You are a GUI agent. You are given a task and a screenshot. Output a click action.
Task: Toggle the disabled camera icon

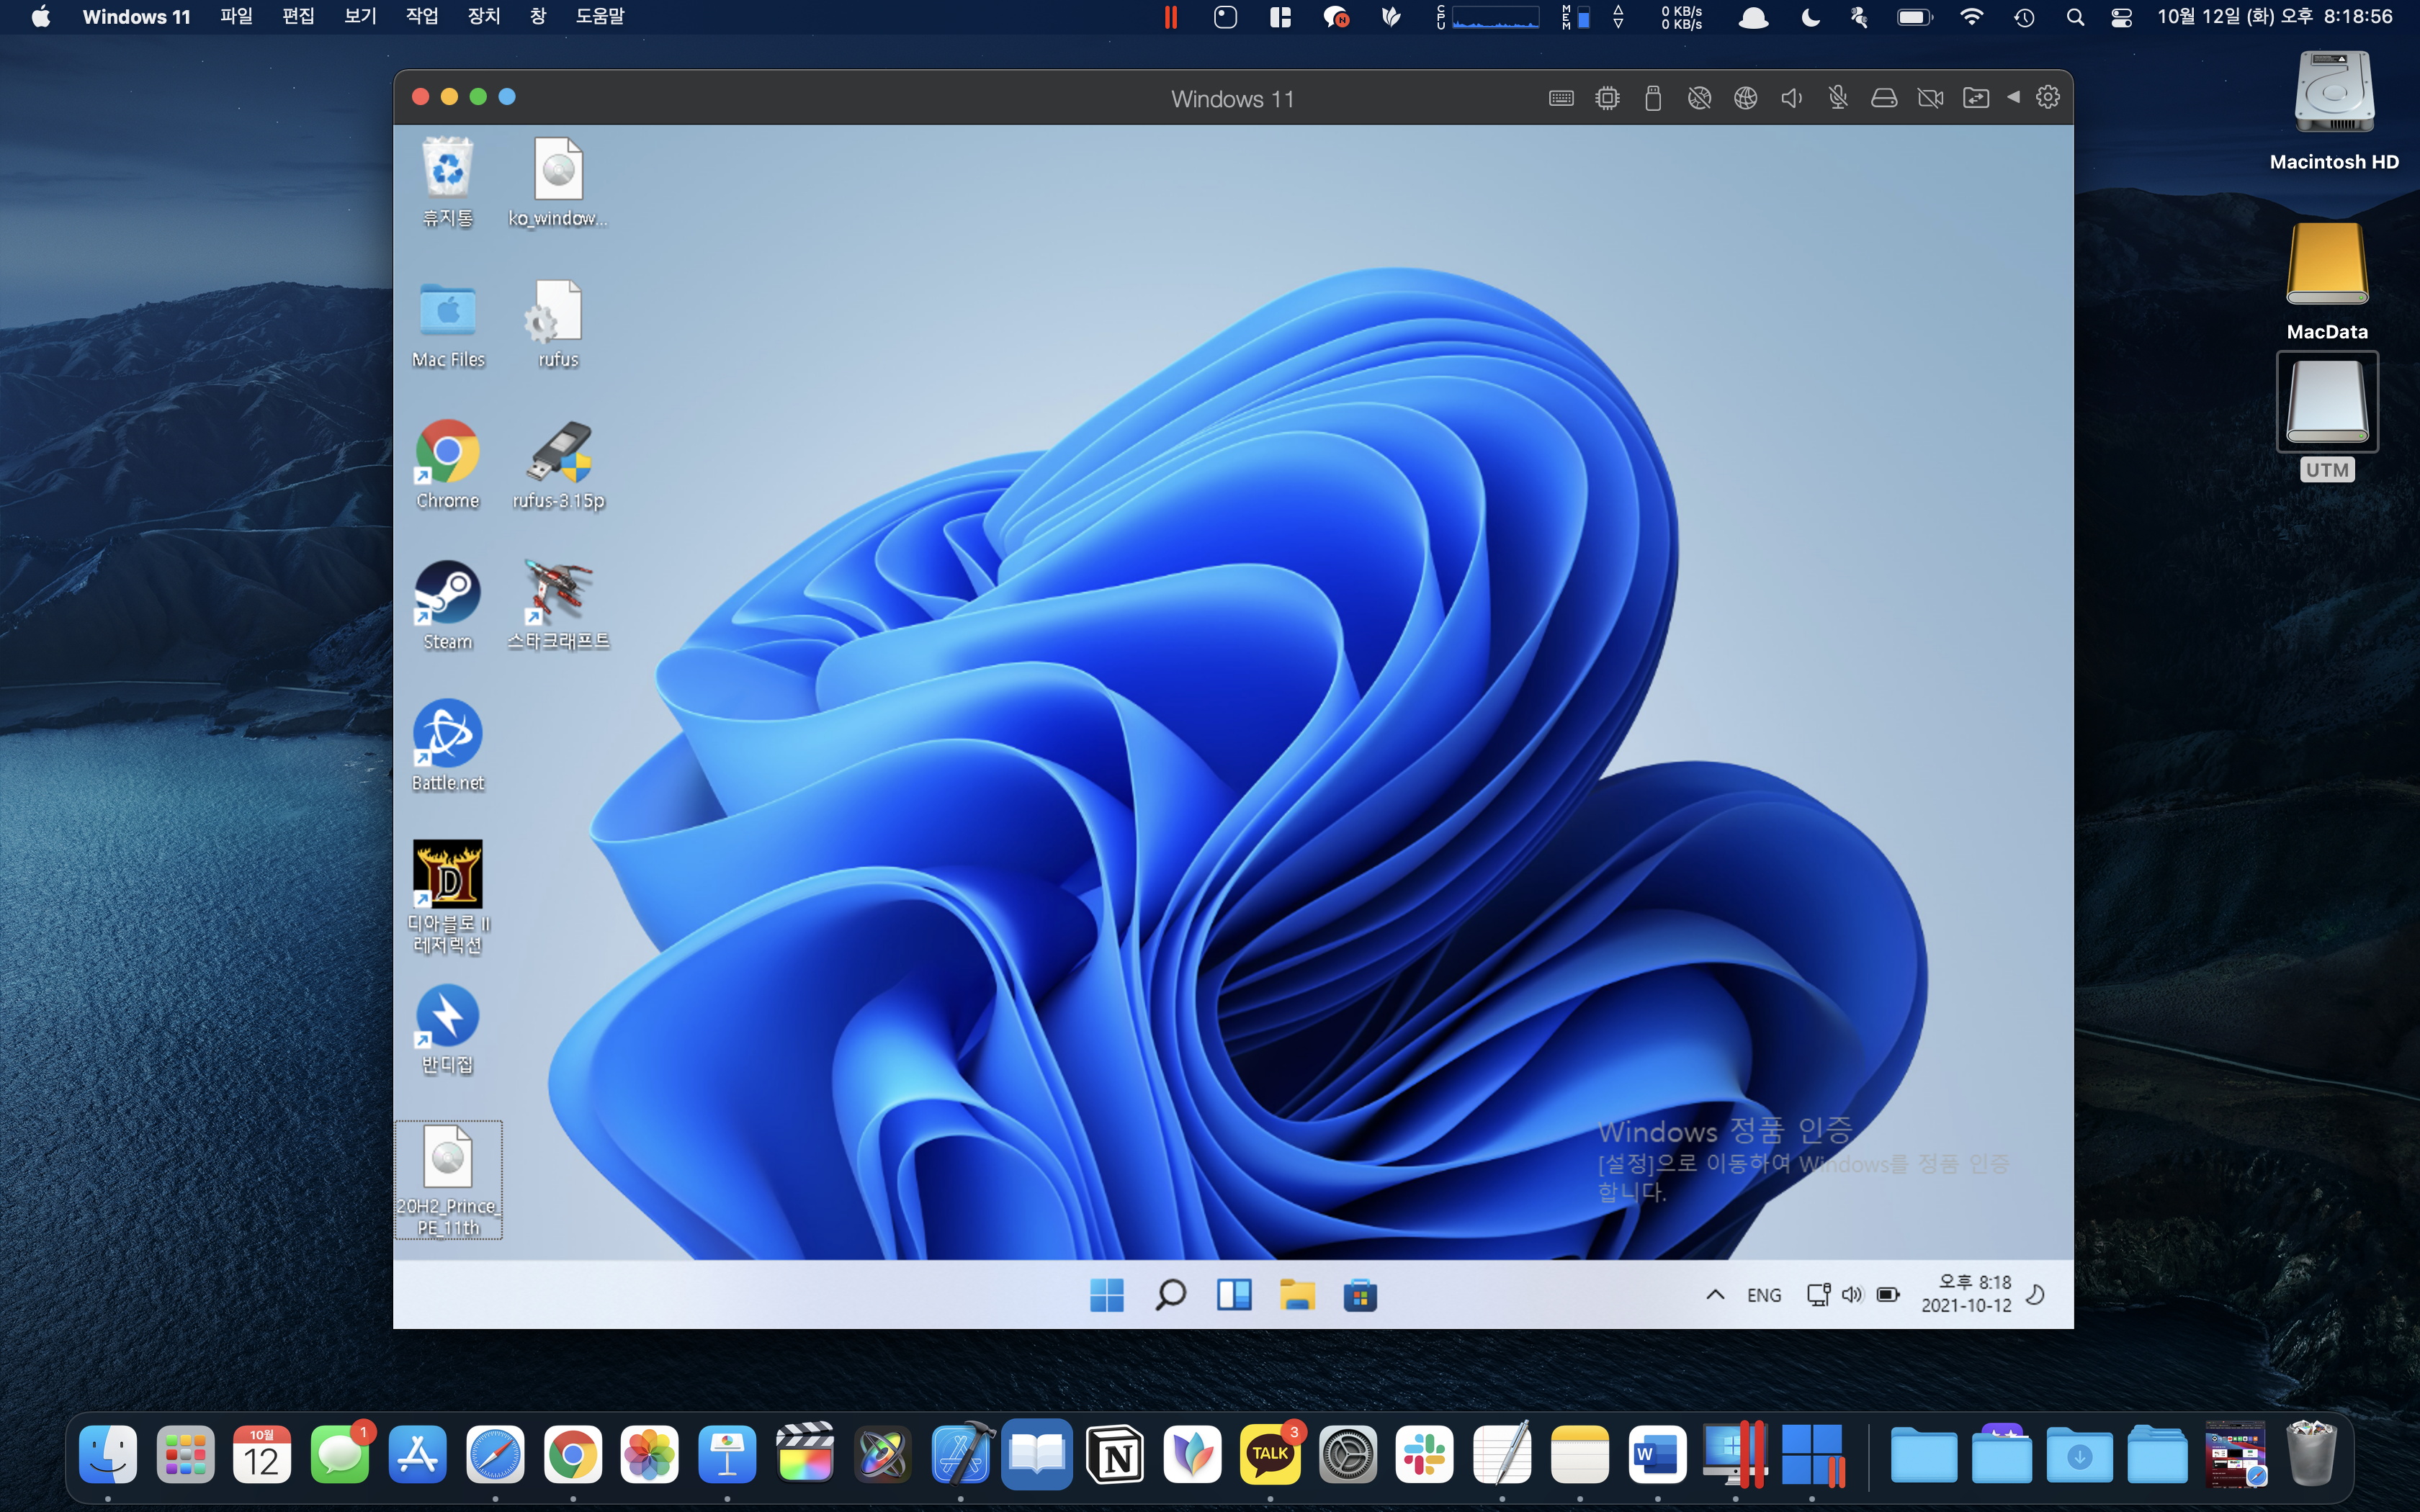[x=1930, y=98]
